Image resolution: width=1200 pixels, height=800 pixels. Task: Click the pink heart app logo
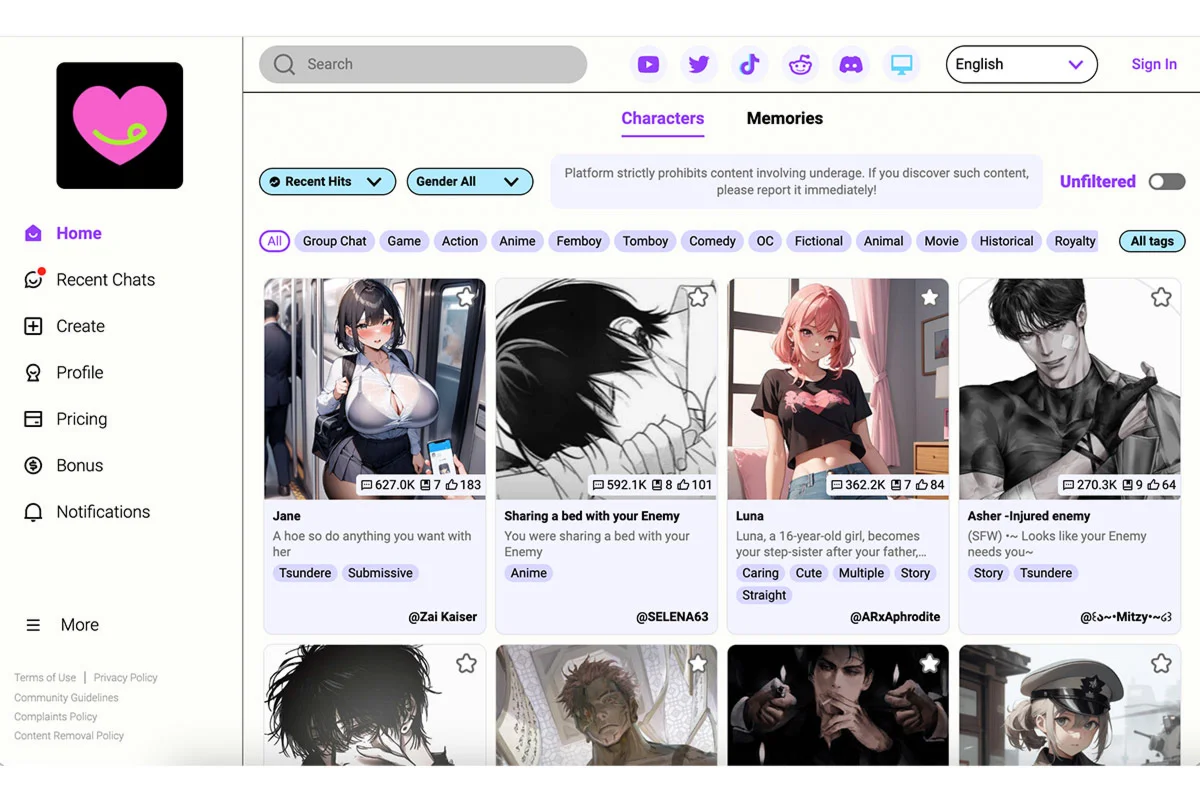coord(120,125)
